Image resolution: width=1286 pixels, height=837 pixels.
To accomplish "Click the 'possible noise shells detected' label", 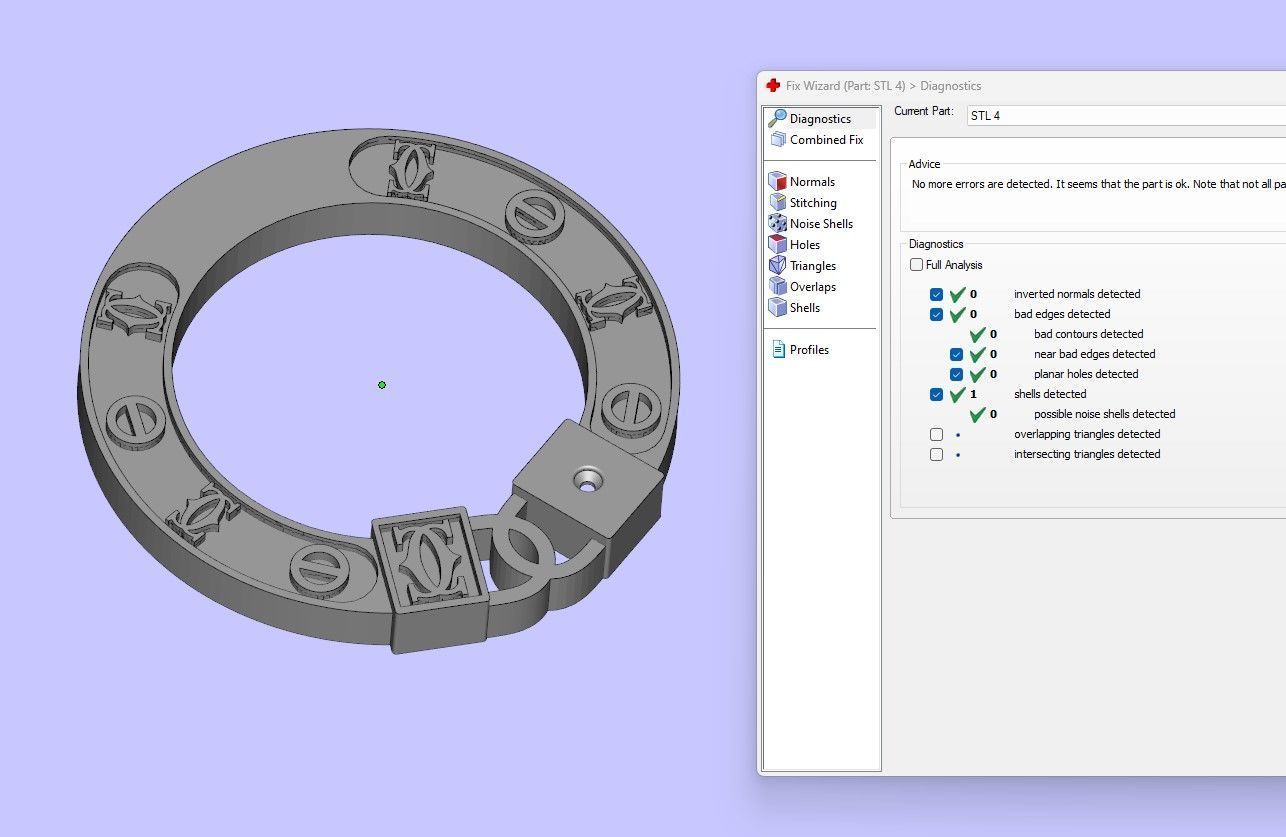I will 1104,414.
